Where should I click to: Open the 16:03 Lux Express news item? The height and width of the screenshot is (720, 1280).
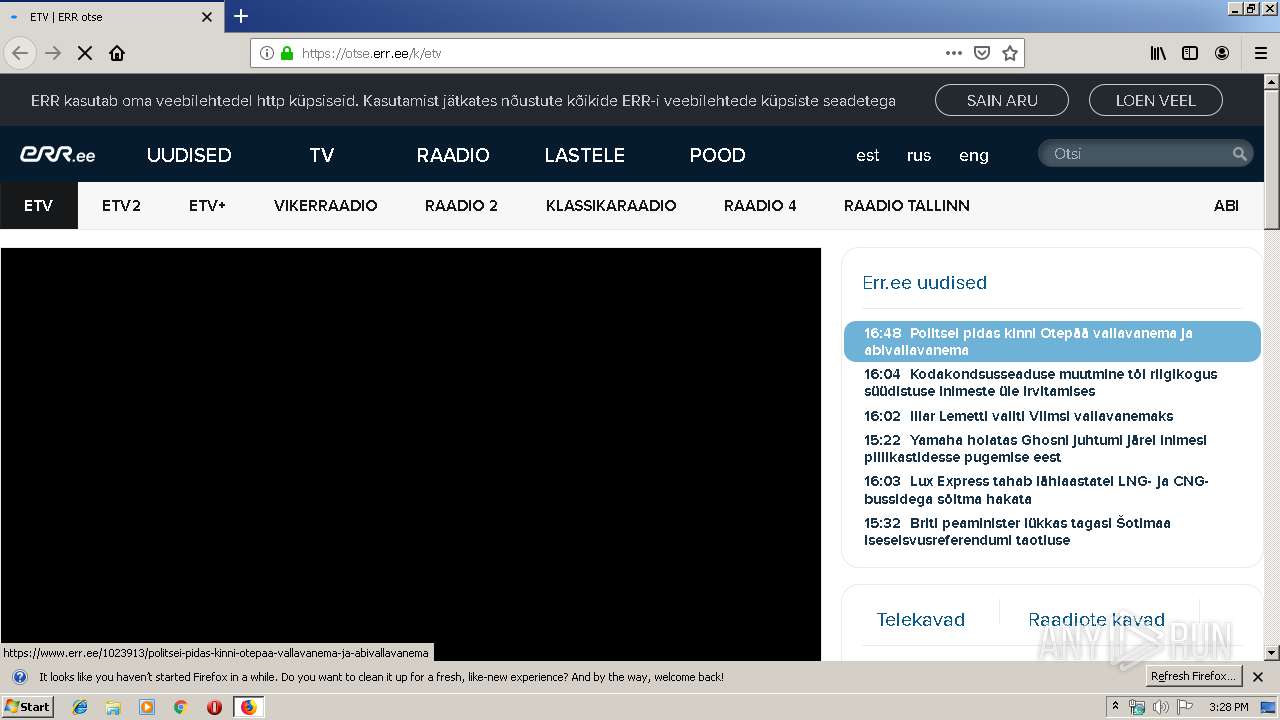point(1037,490)
